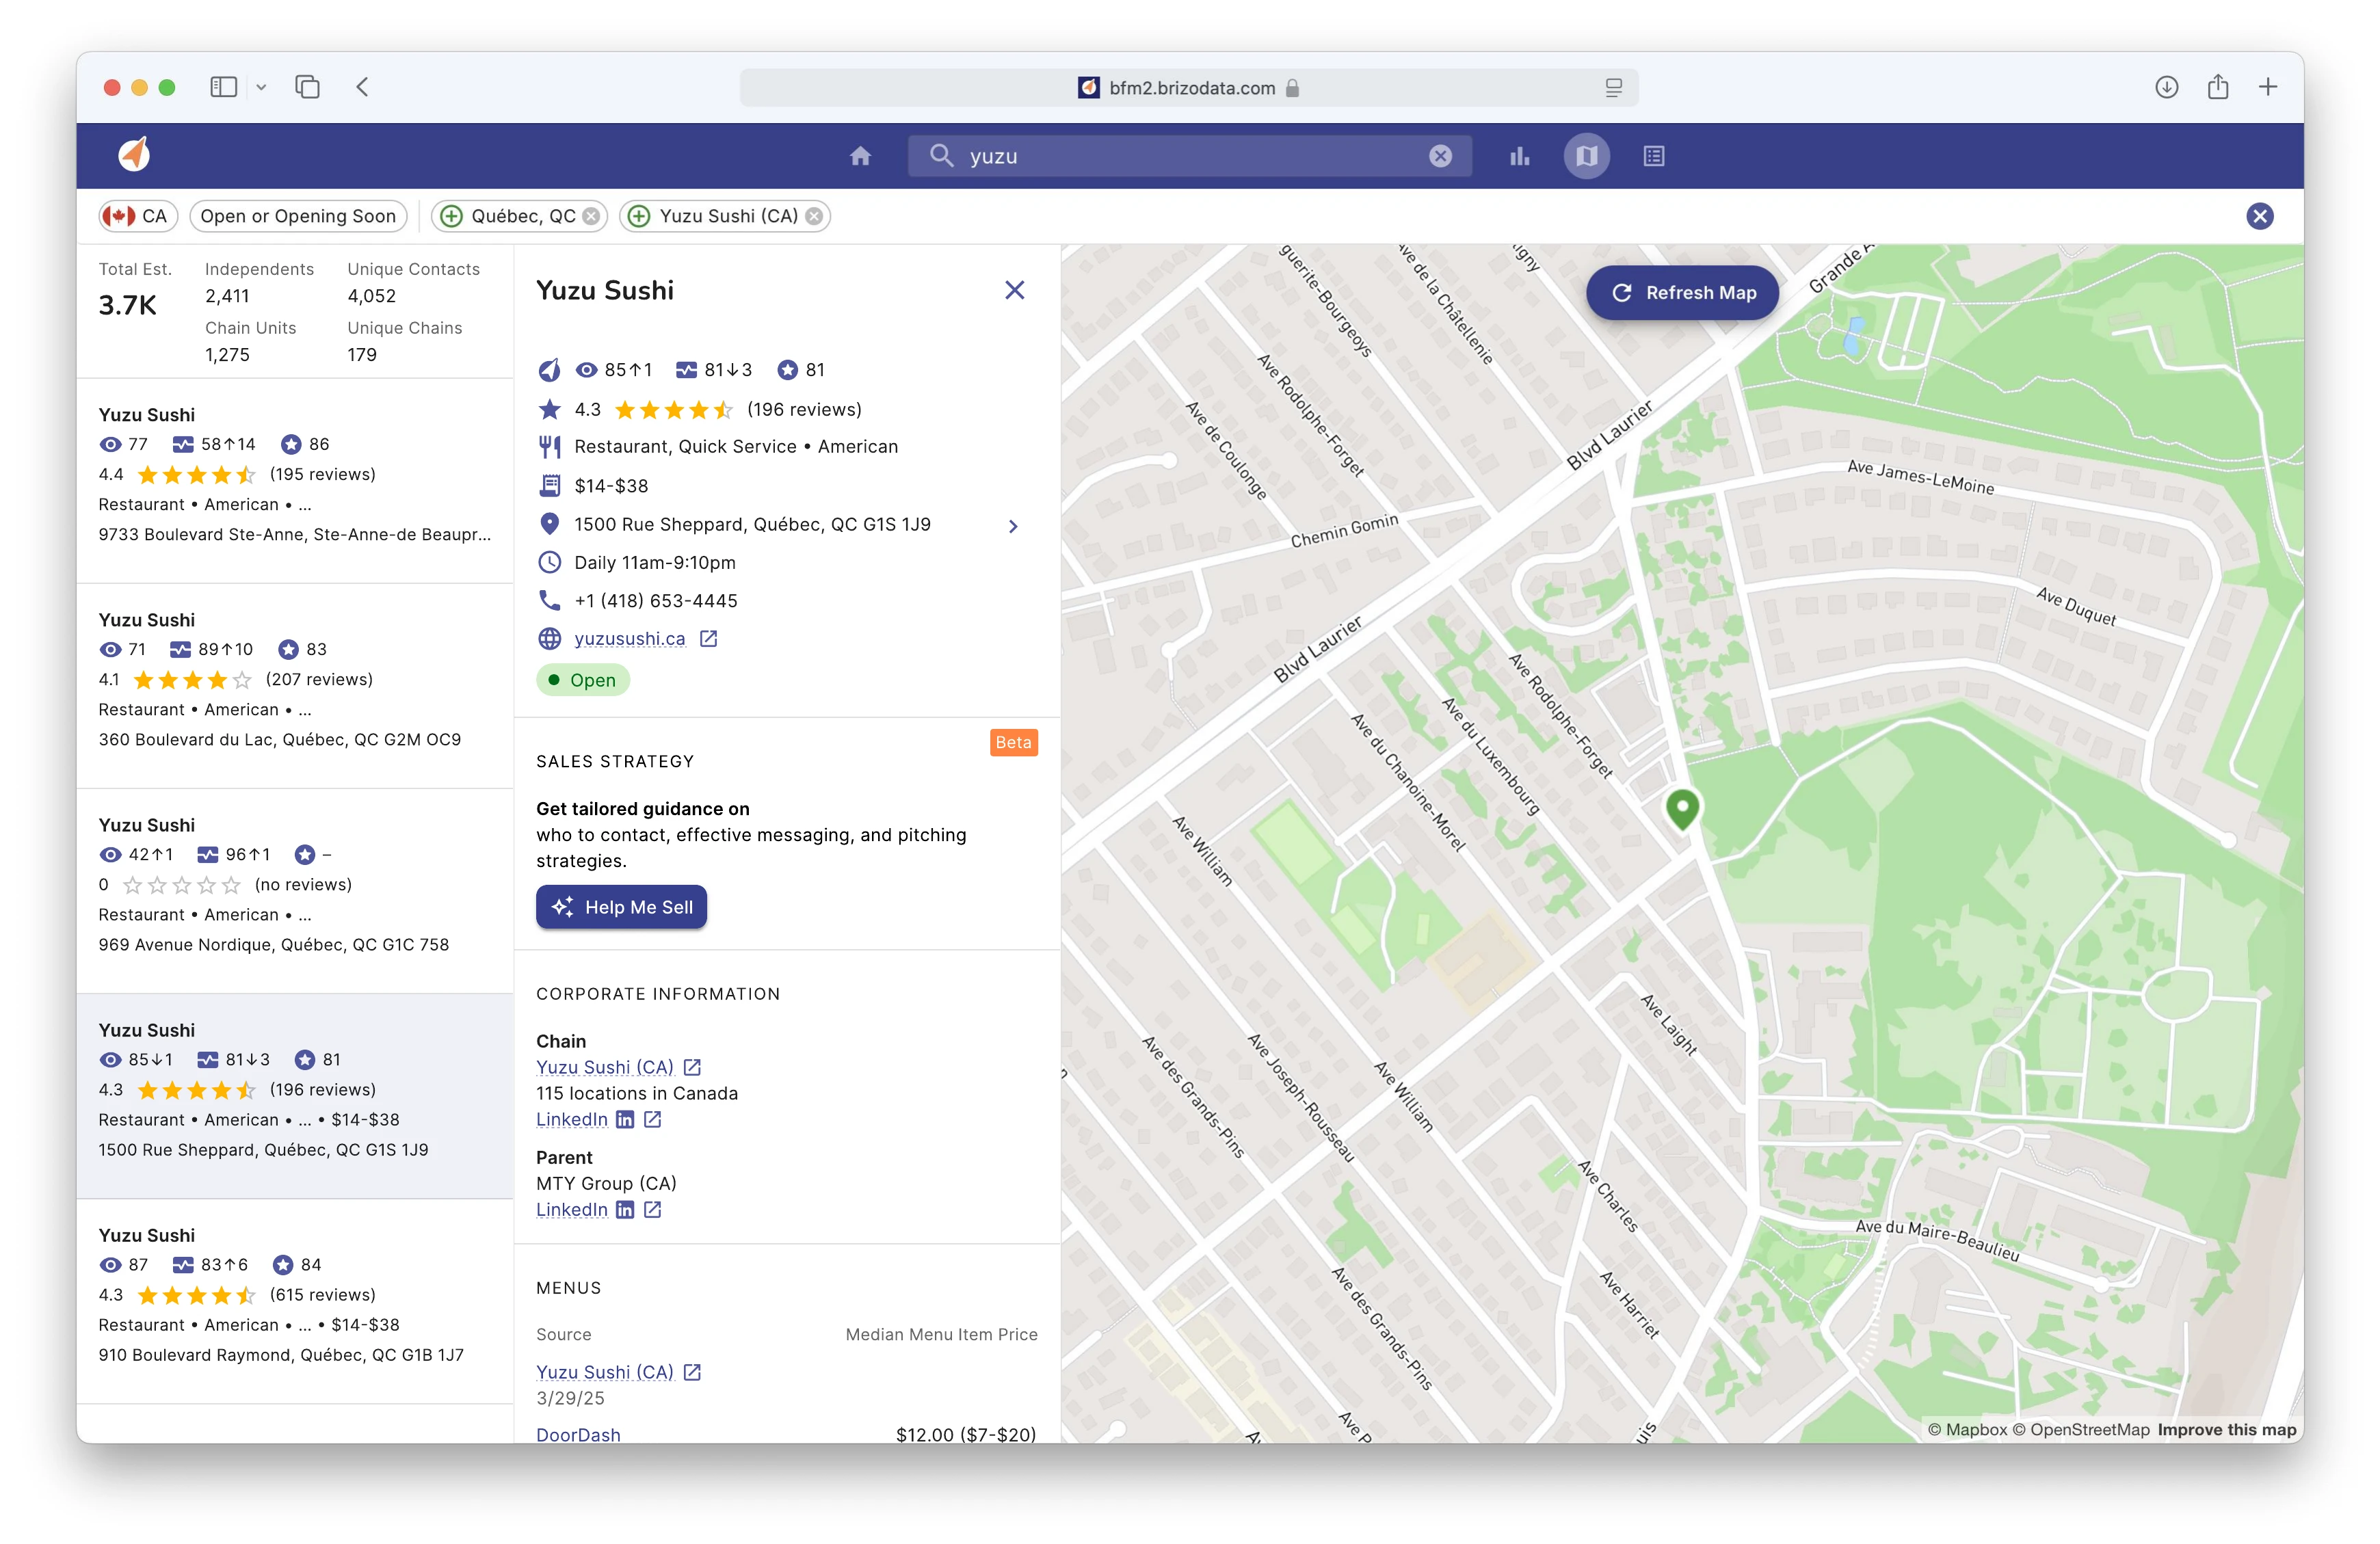The width and height of the screenshot is (2380, 1544).
Task: Remove the Yuzu Sushi (CA) filter chip
Action: [x=815, y=216]
